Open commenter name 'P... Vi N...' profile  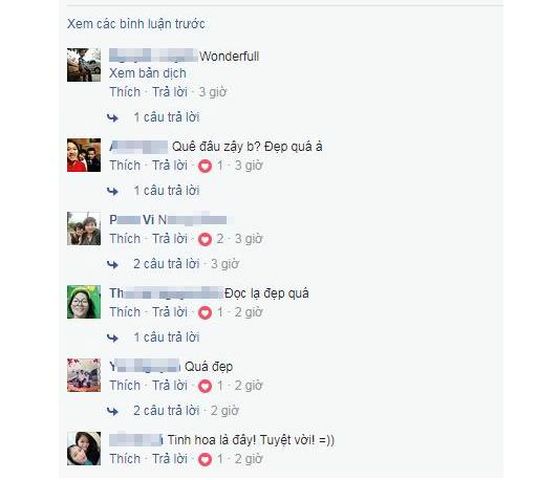tap(168, 219)
